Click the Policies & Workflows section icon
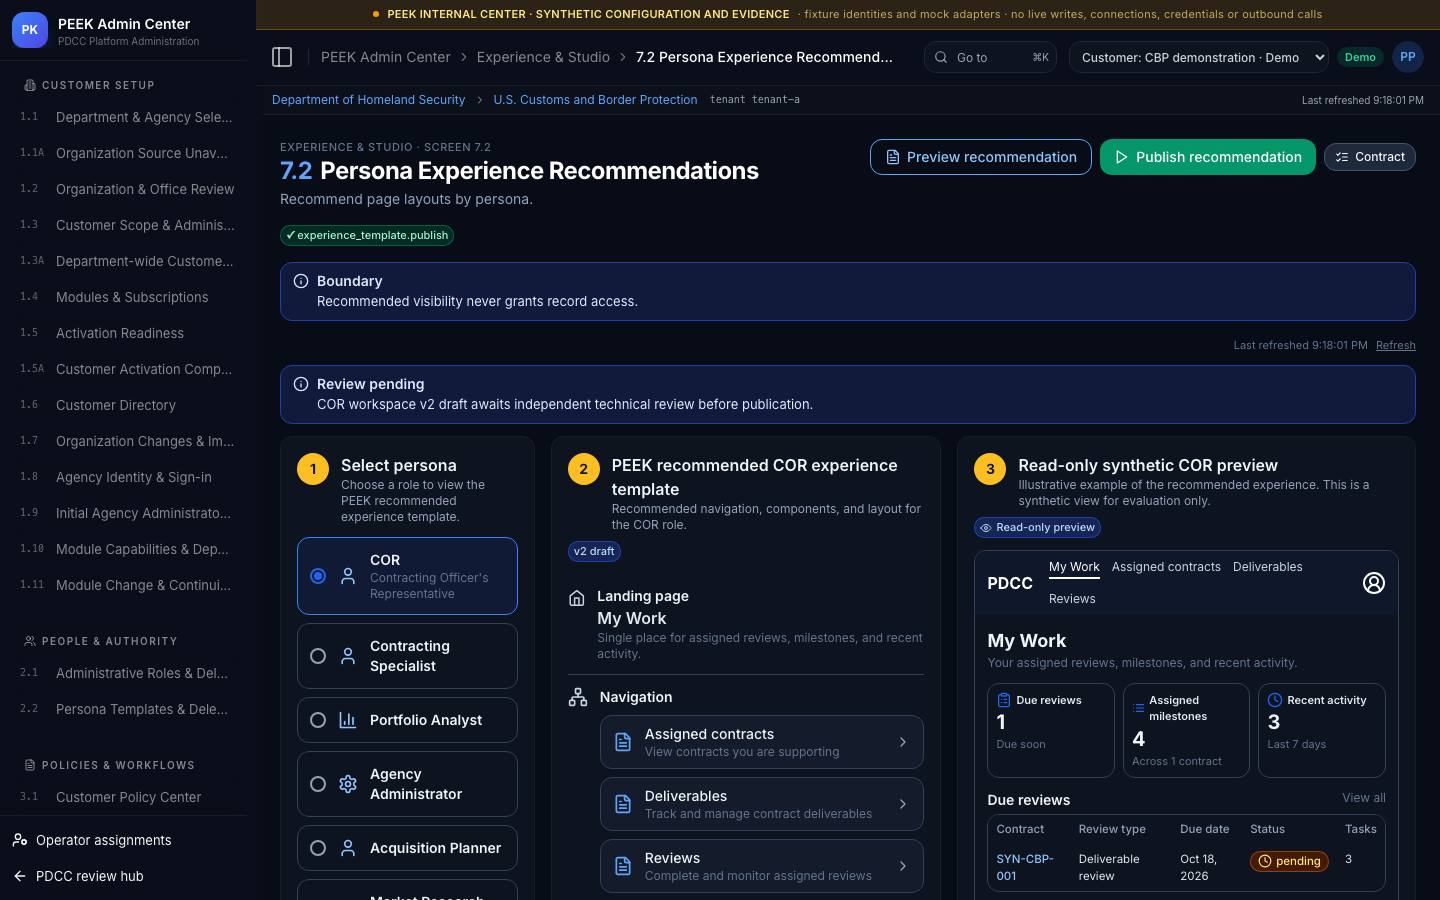This screenshot has height=900, width=1440. 30,765
